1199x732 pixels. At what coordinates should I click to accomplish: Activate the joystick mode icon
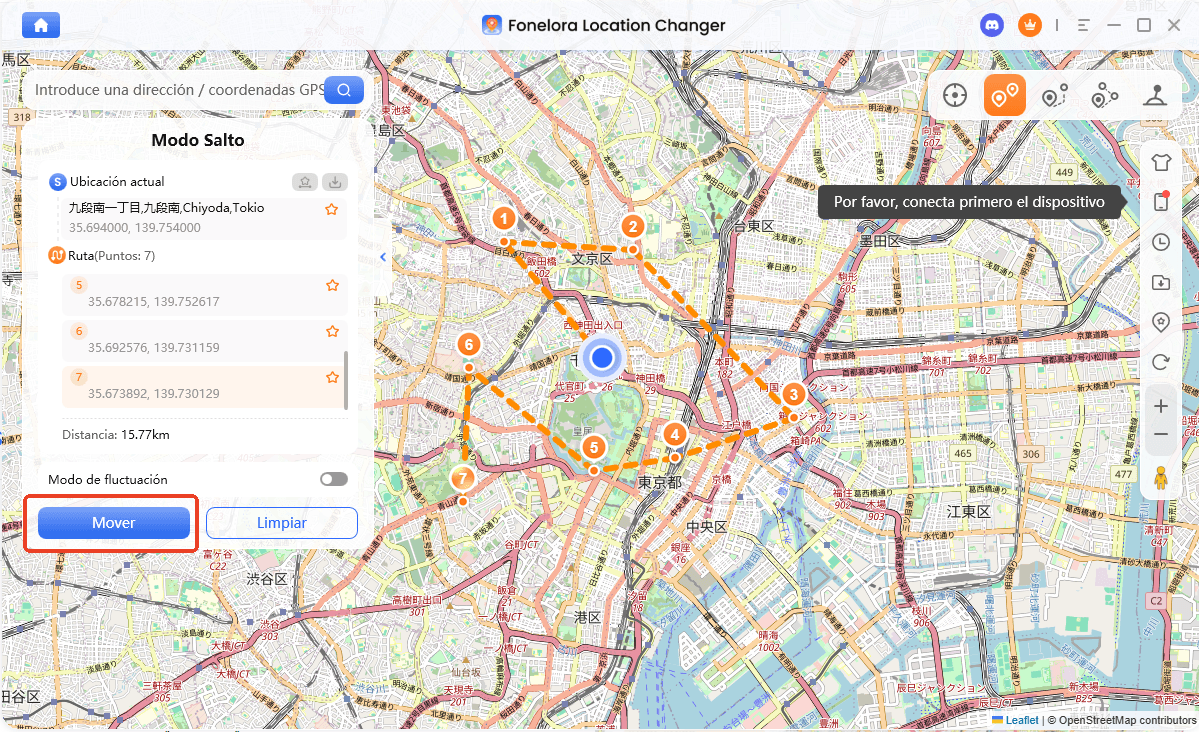click(1155, 96)
